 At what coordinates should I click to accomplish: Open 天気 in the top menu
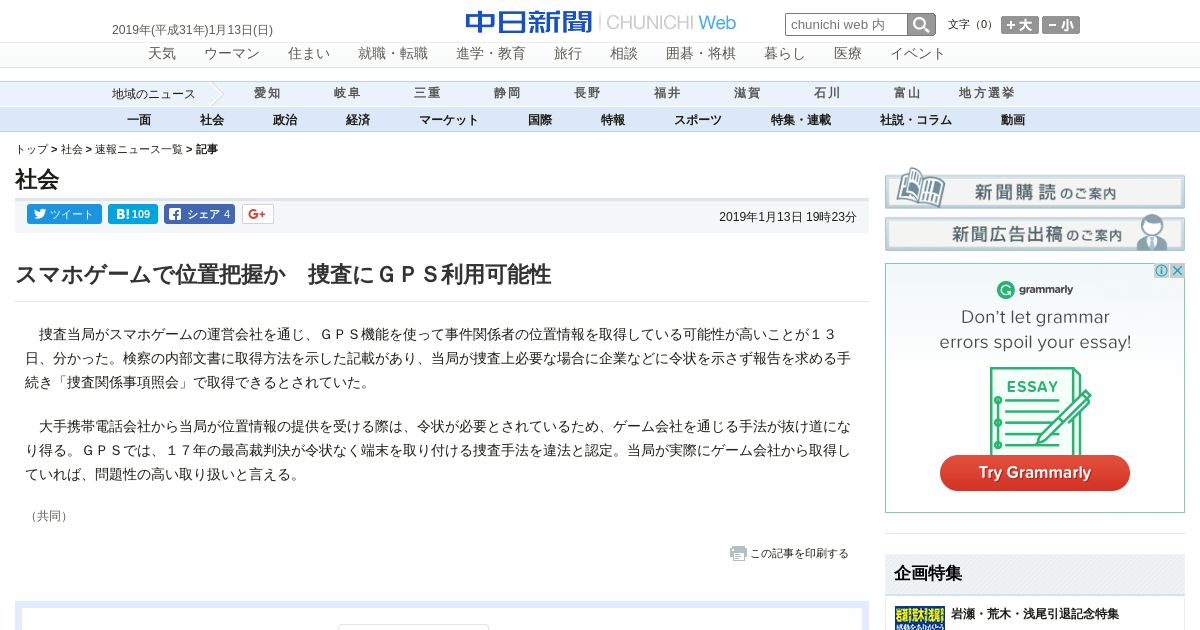[162, 54]
